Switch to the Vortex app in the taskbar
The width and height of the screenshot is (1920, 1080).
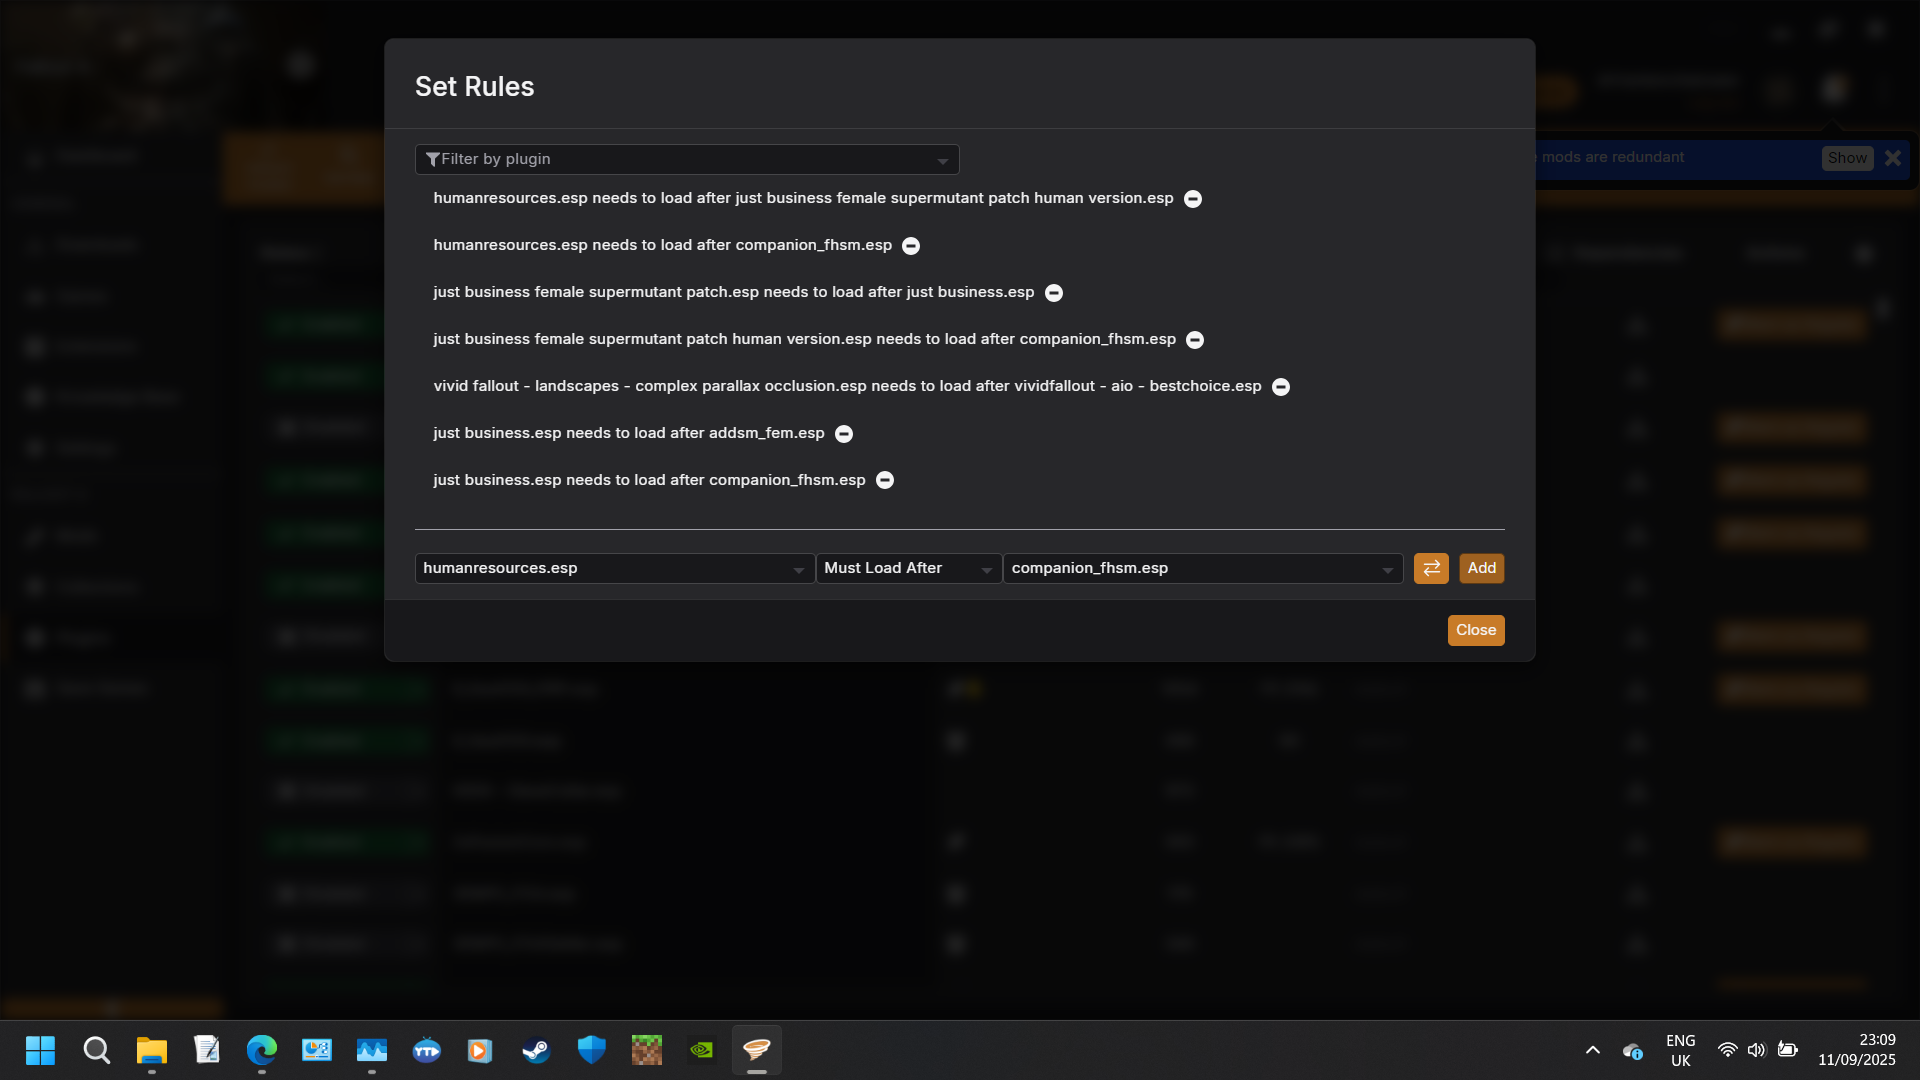coord(757,1050)
